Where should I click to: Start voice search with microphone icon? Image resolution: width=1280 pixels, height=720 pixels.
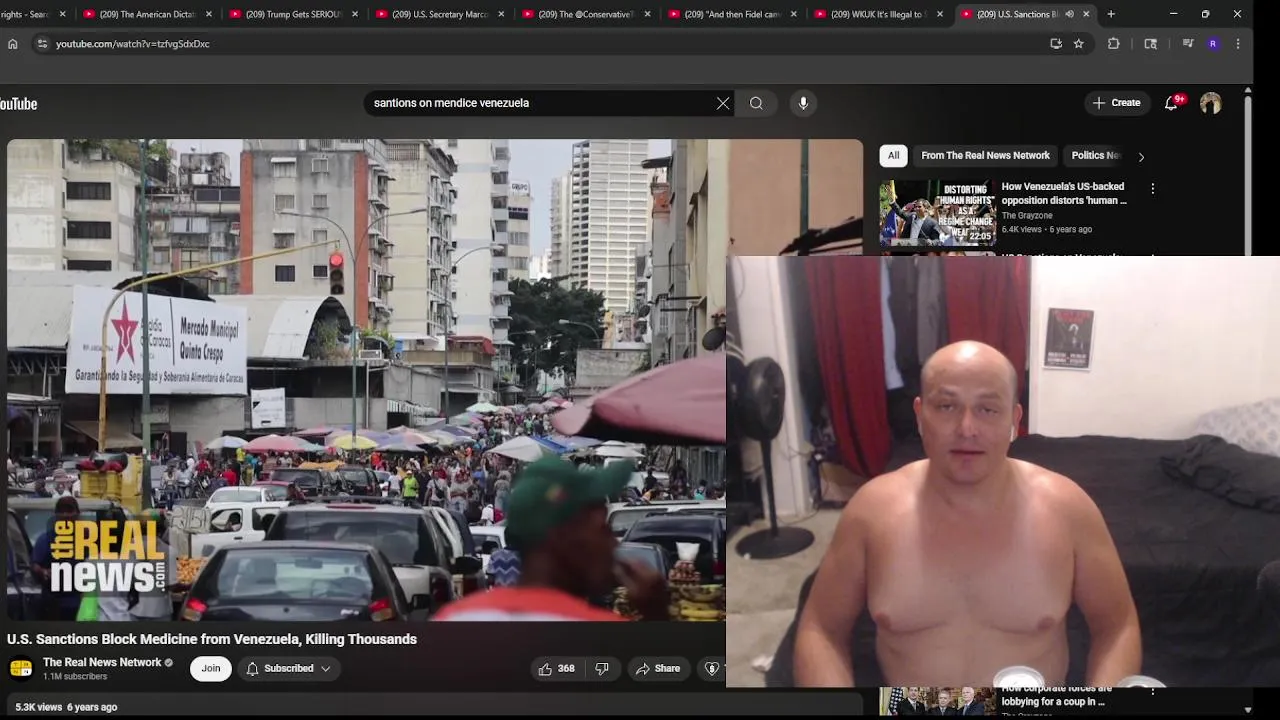(803, 103)
